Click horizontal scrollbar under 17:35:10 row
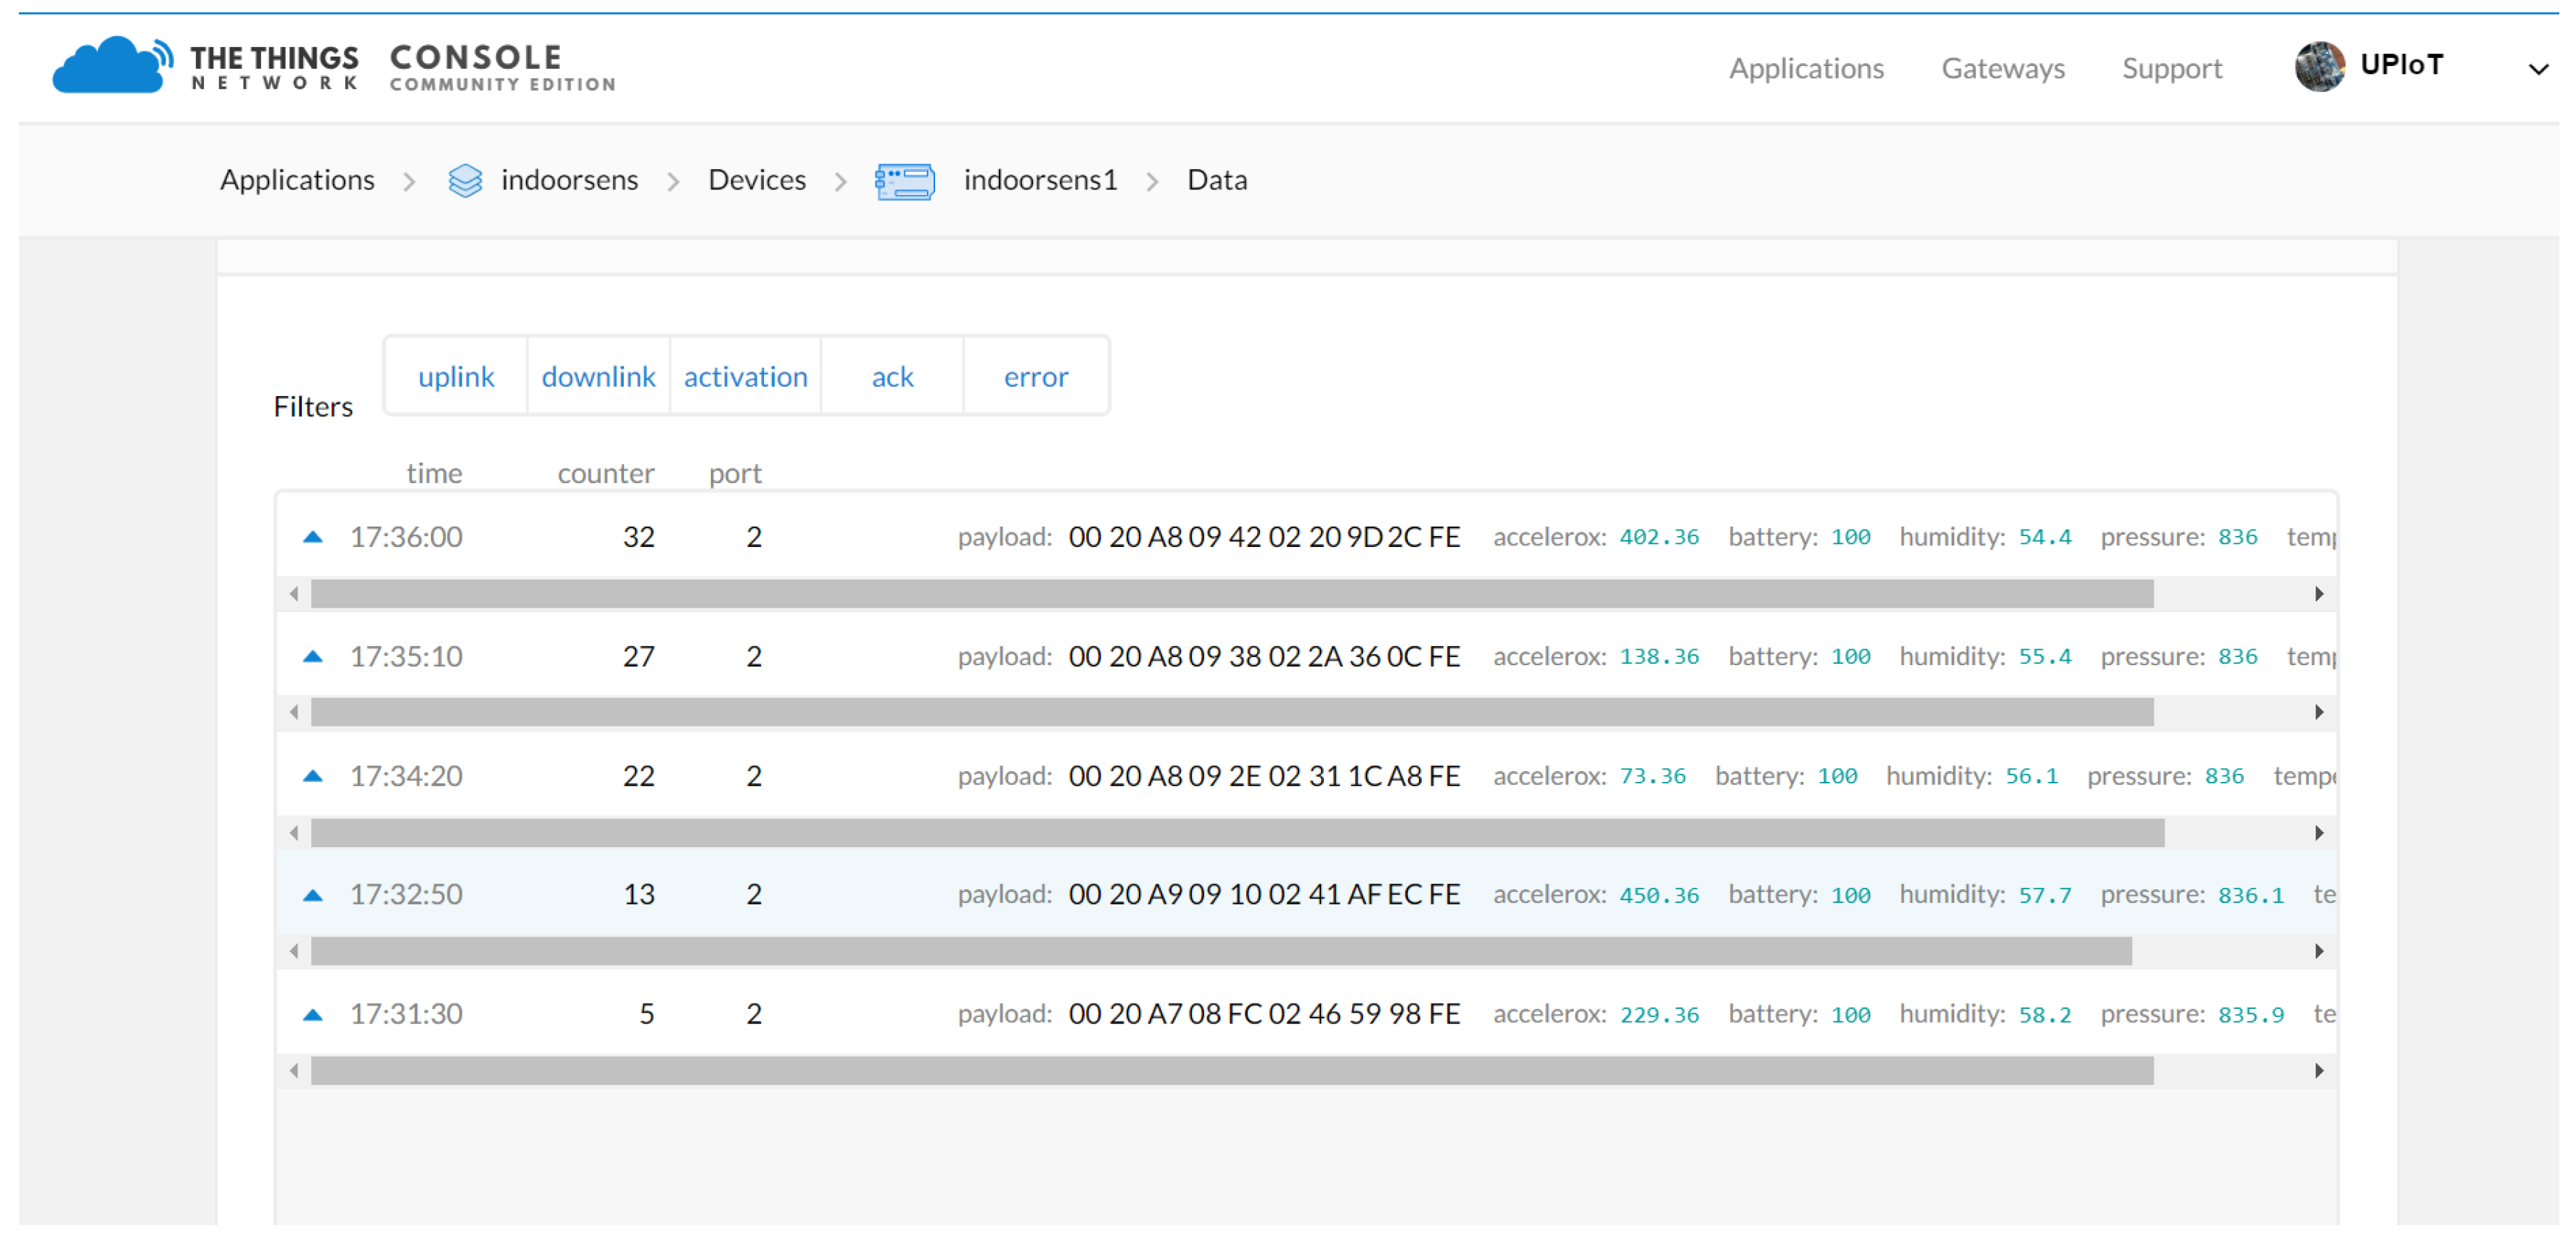The width and height of the screenshot is (2576, 1241). coord(1230,713)
